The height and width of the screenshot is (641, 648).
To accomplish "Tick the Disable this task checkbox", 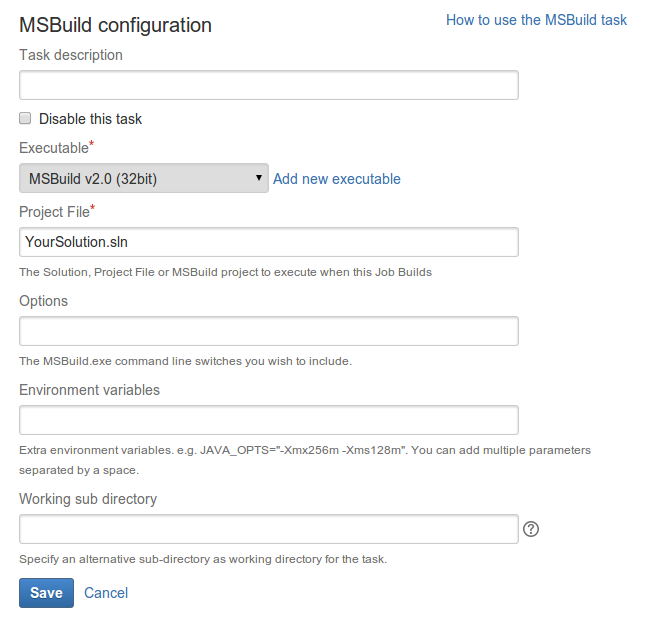I will tap(25, 118).
